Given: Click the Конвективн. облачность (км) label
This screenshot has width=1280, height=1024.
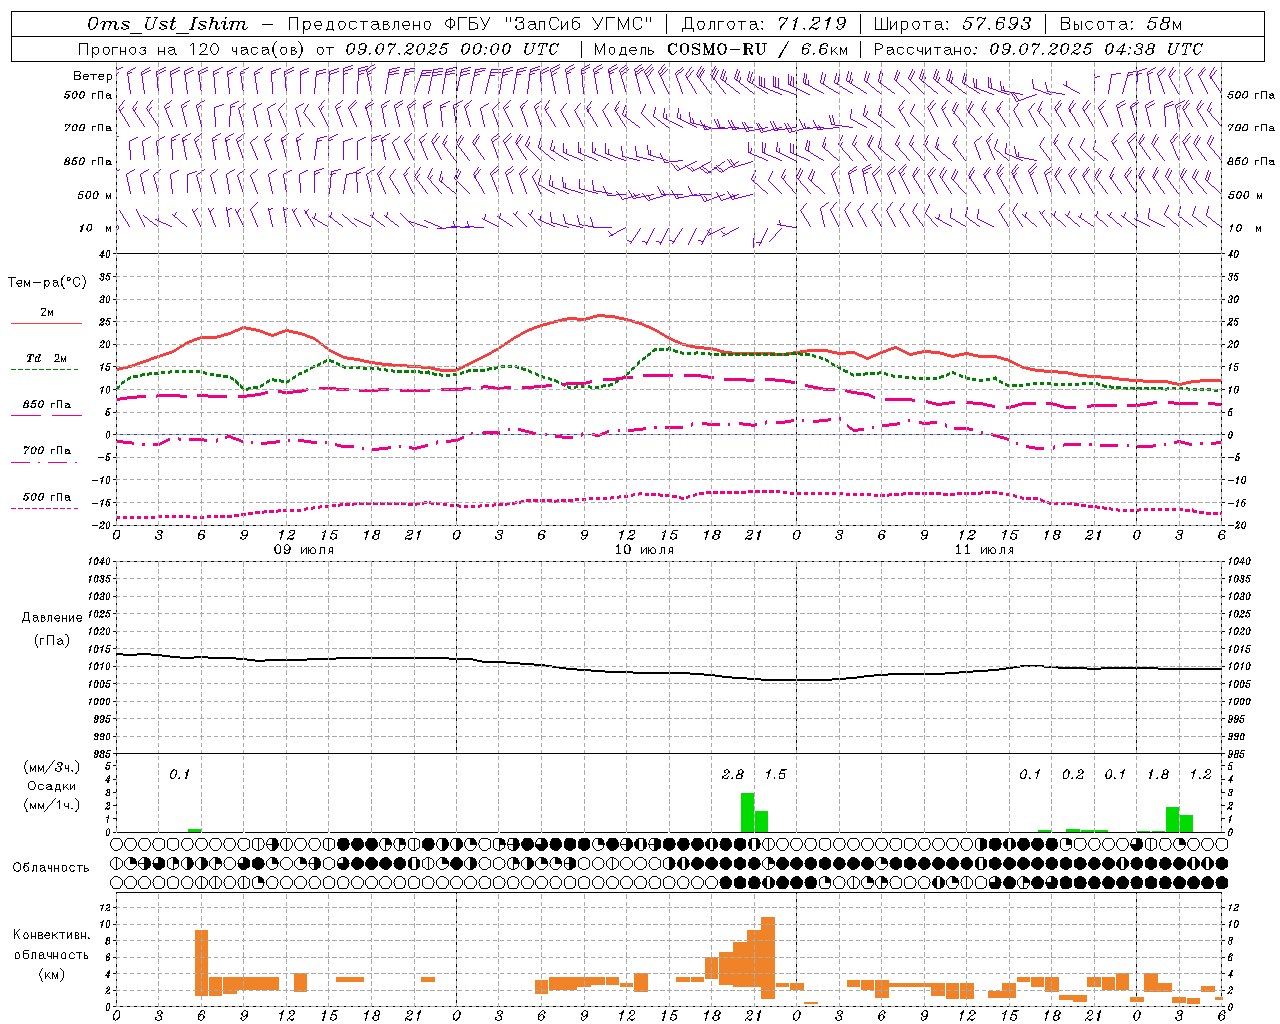Looking at the screenshot, I should point(51,954).
